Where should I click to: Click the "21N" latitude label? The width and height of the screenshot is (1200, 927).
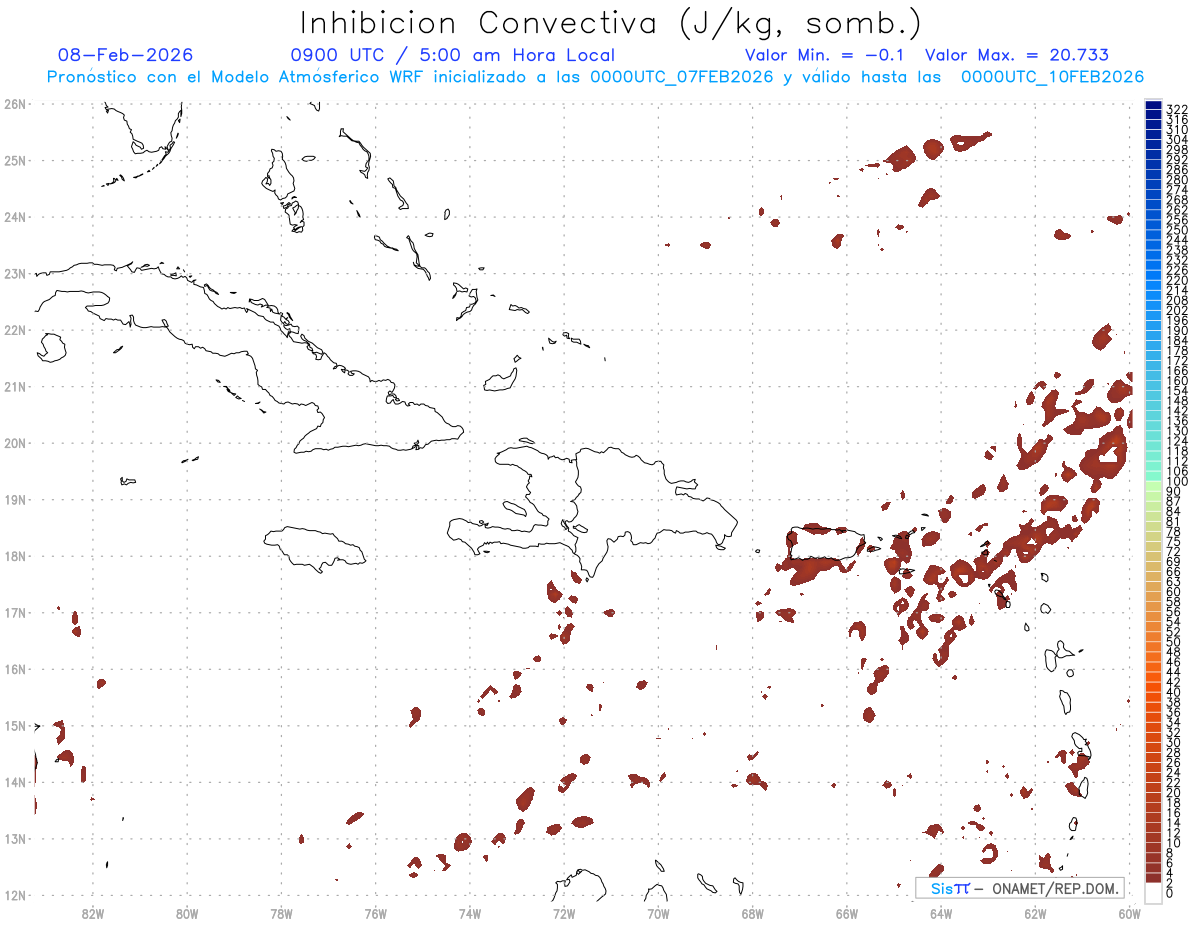[15, 387]
